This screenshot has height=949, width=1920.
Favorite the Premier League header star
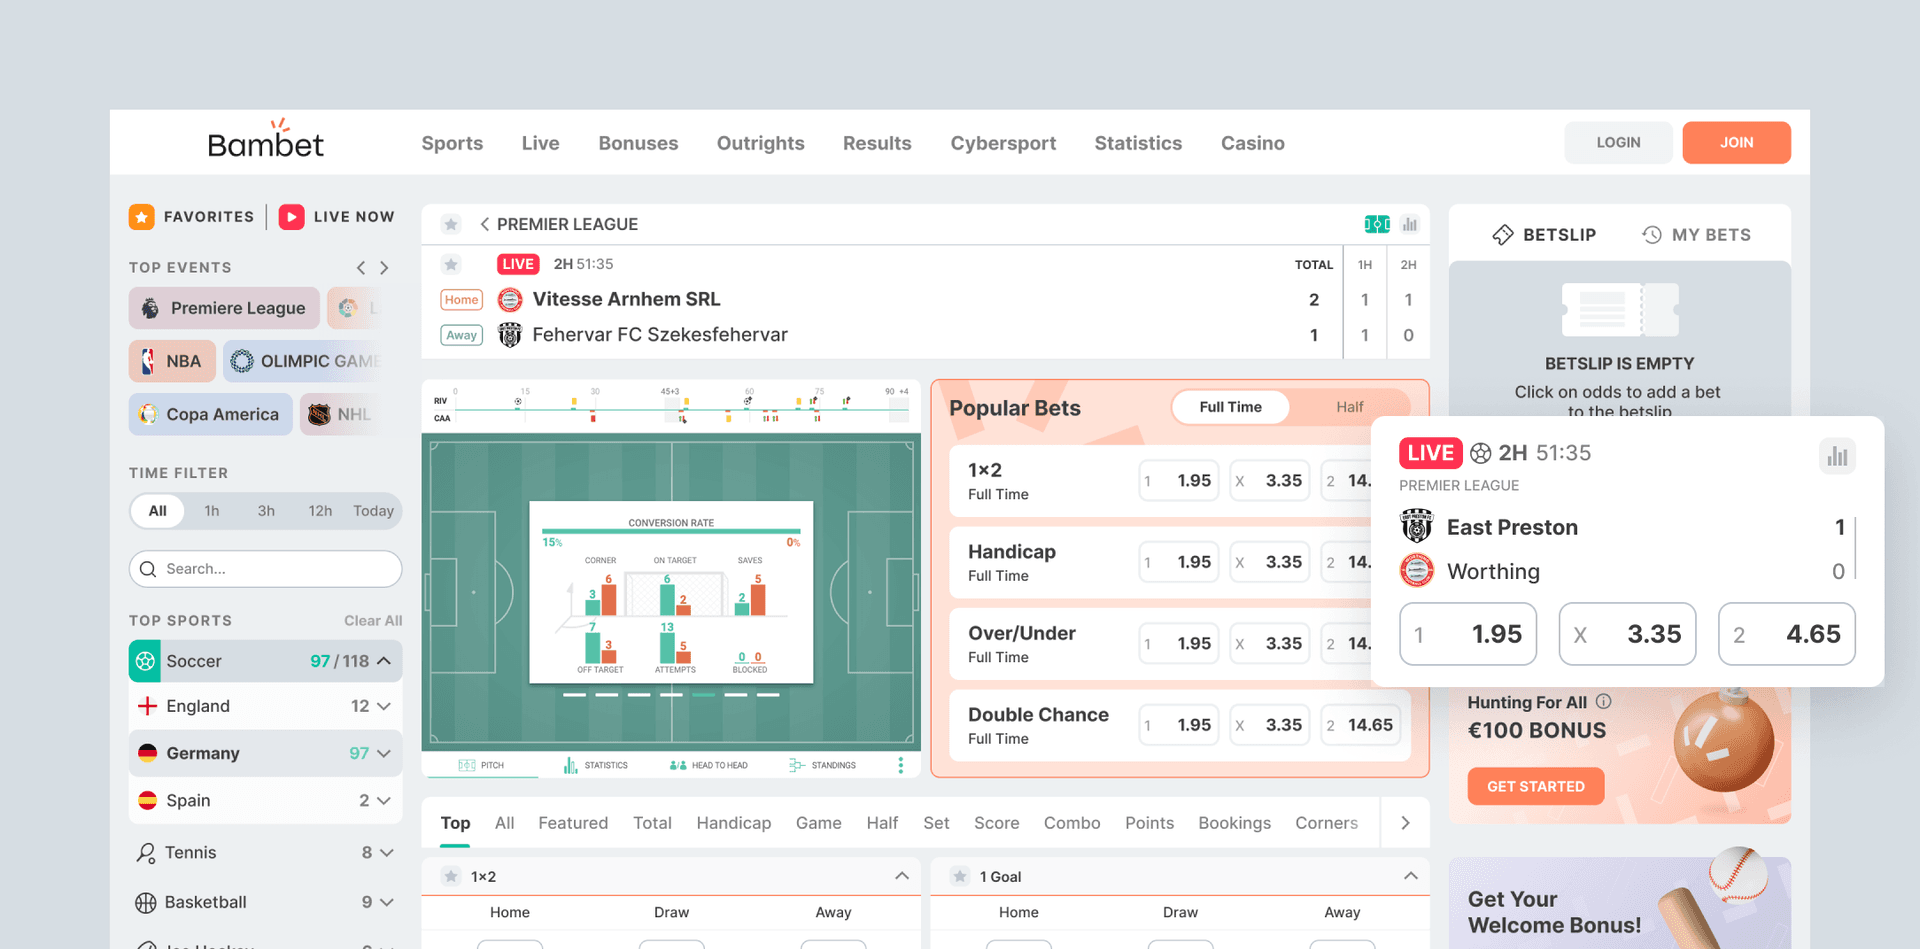451,224
